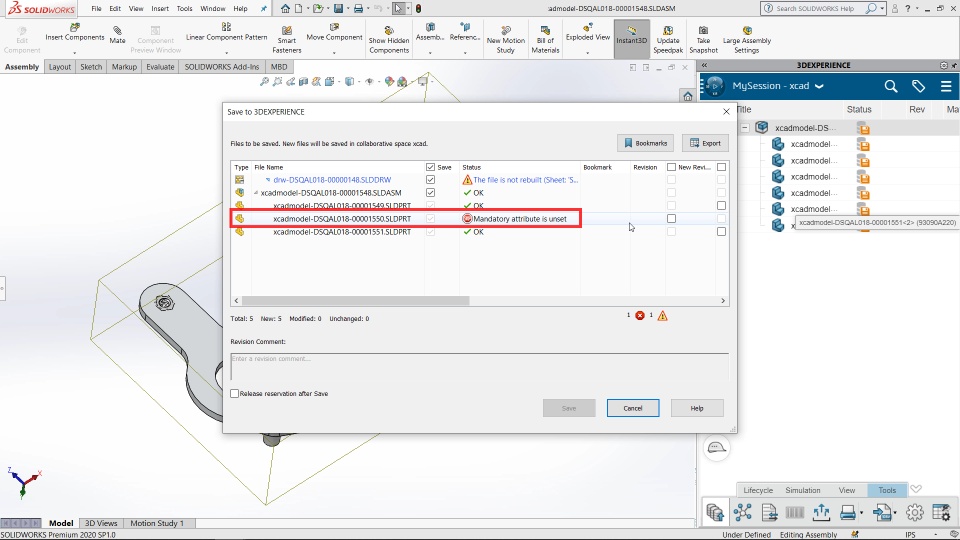Switch to the Lifecycle tab
Screen dimensions: 960x540
pos(758,490)
